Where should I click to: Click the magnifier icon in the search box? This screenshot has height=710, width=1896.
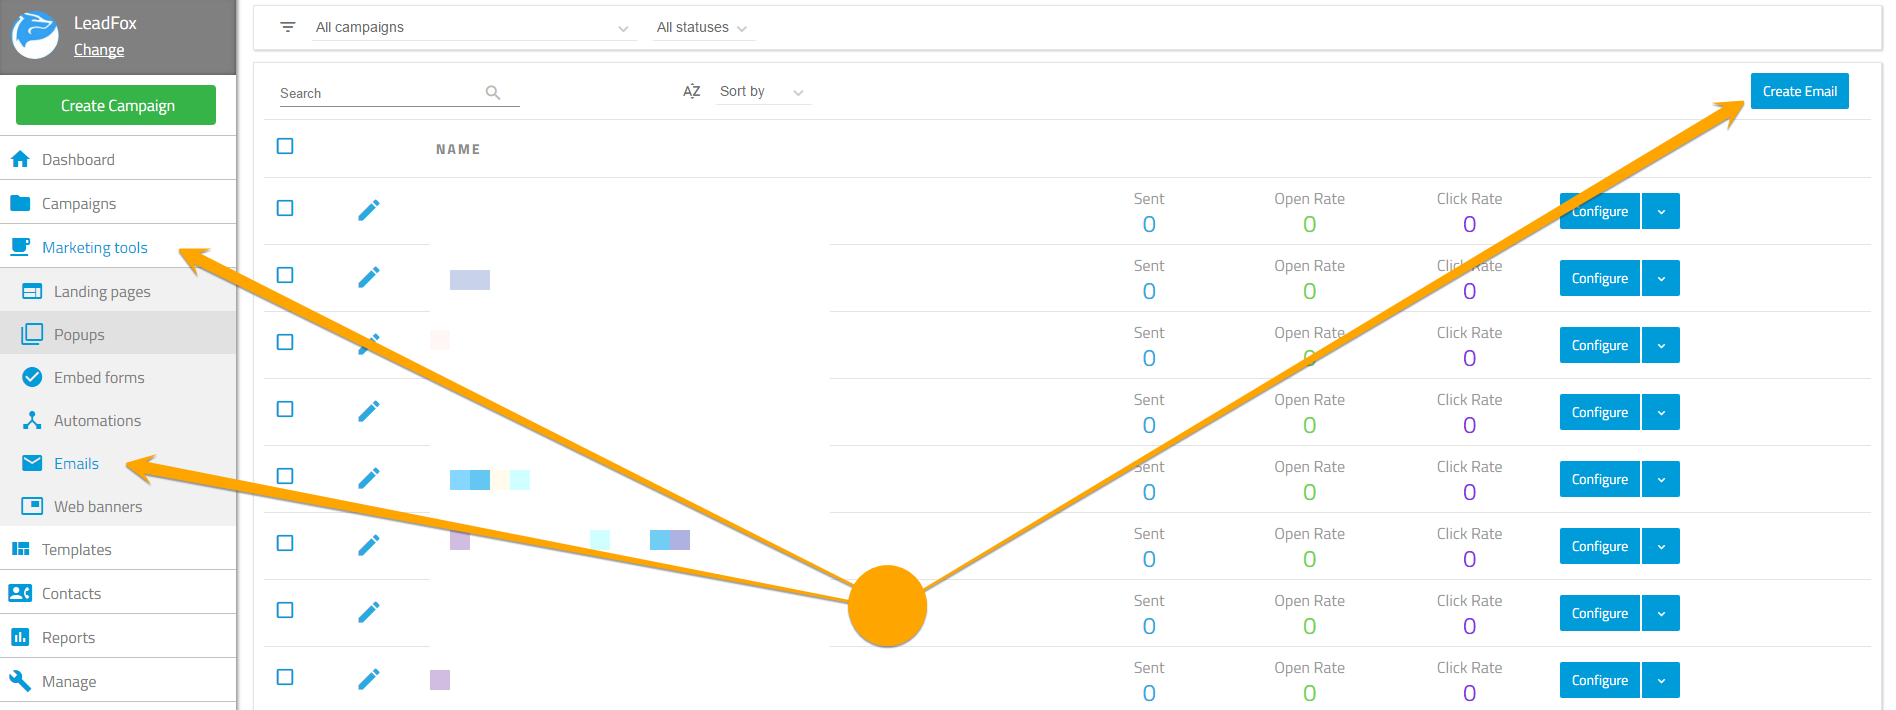click(493, 92)
